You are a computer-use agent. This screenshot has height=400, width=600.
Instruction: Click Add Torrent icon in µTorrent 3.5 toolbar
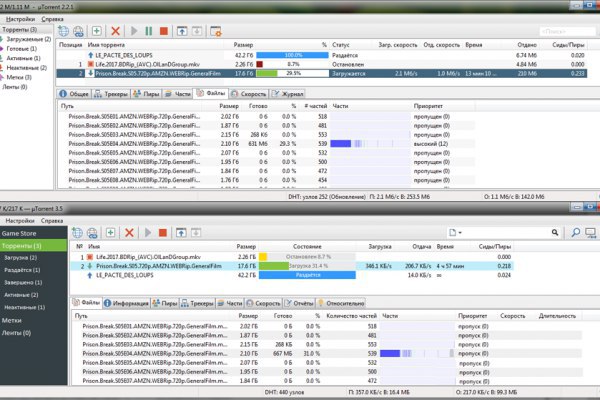(x=77, y=232)
